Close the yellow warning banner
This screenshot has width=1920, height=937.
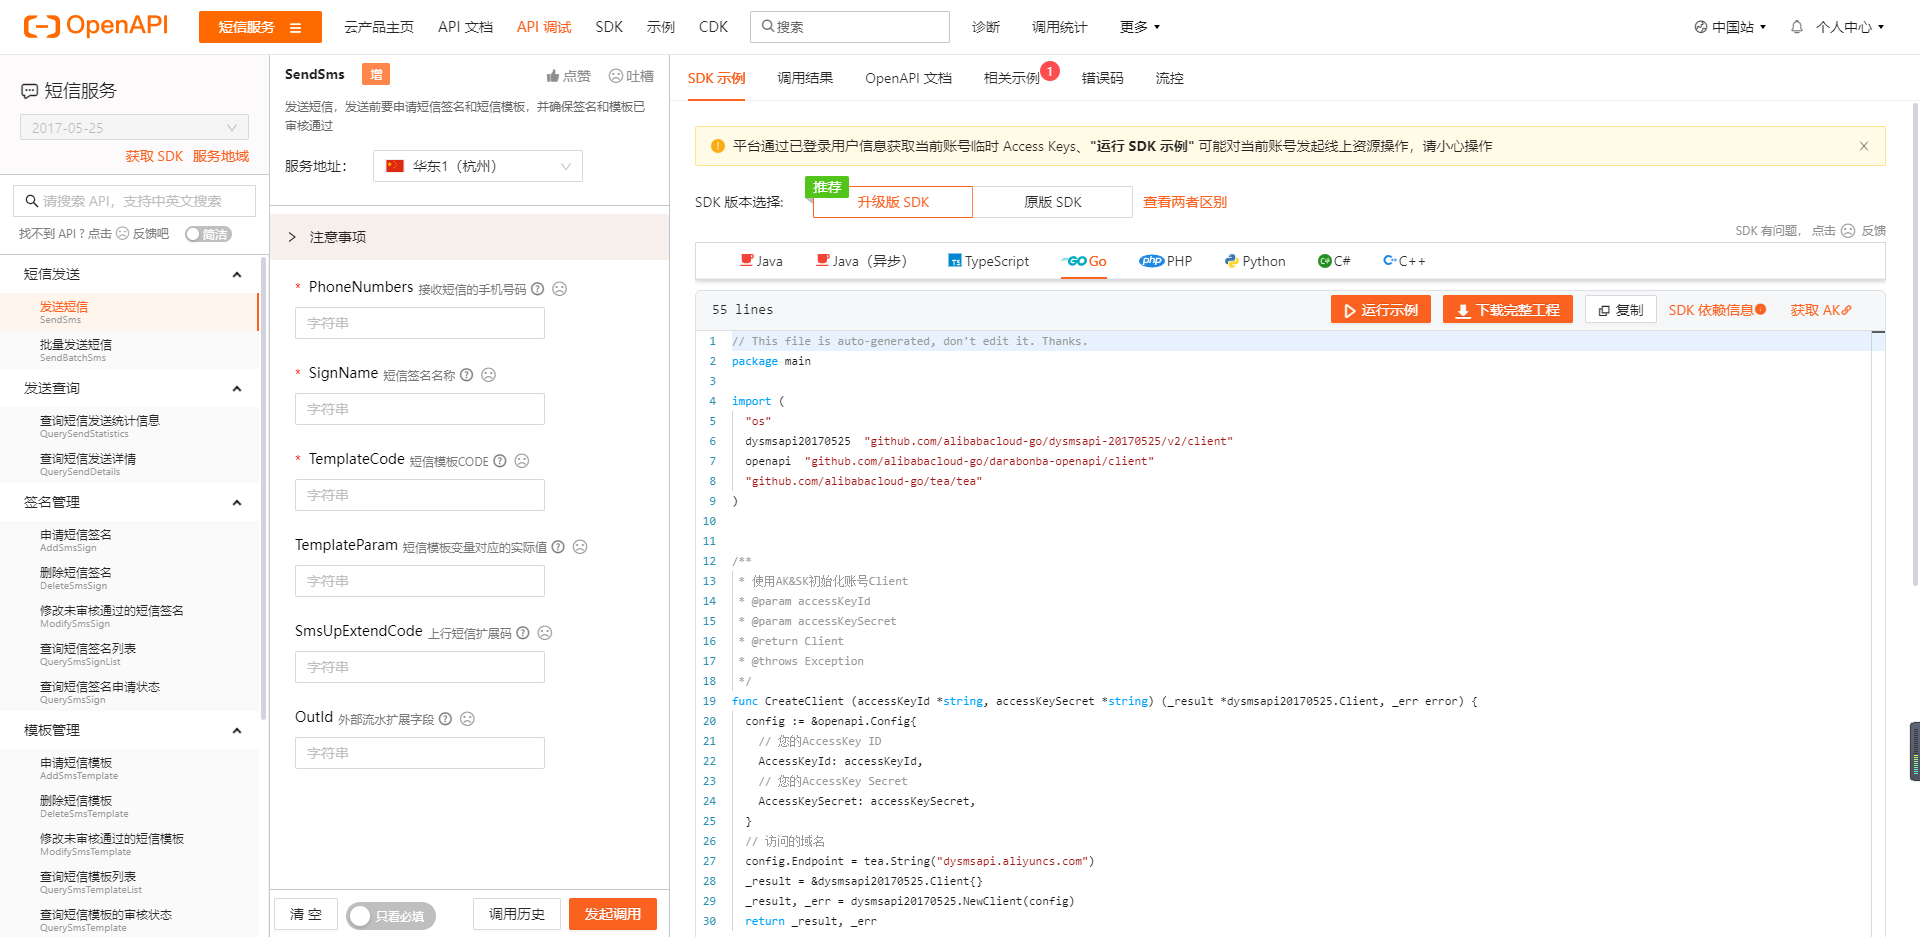(1864, 146)
